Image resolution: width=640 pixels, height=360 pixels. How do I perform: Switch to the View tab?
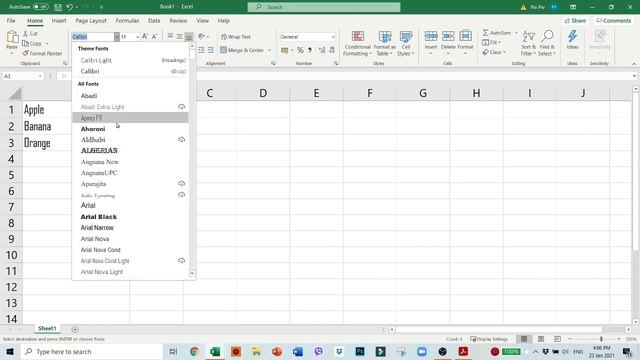[202, 20]
